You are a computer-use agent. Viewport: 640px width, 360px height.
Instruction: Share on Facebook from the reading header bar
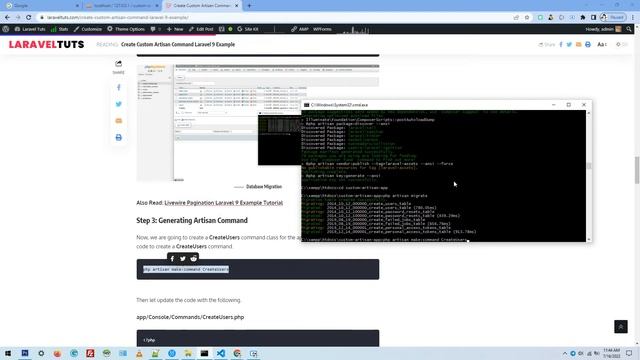tap(561, 44)
